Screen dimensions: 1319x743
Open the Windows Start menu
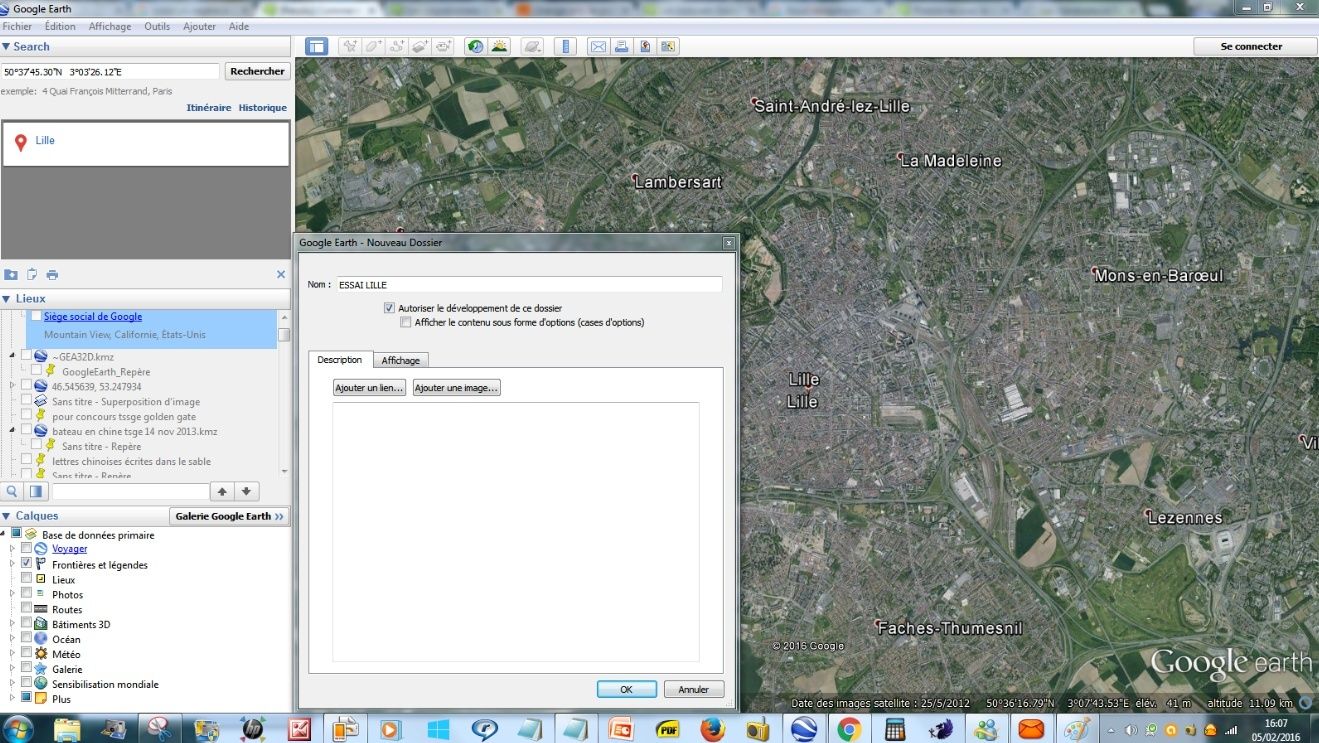pyautogui.click(x=18, y=728)
